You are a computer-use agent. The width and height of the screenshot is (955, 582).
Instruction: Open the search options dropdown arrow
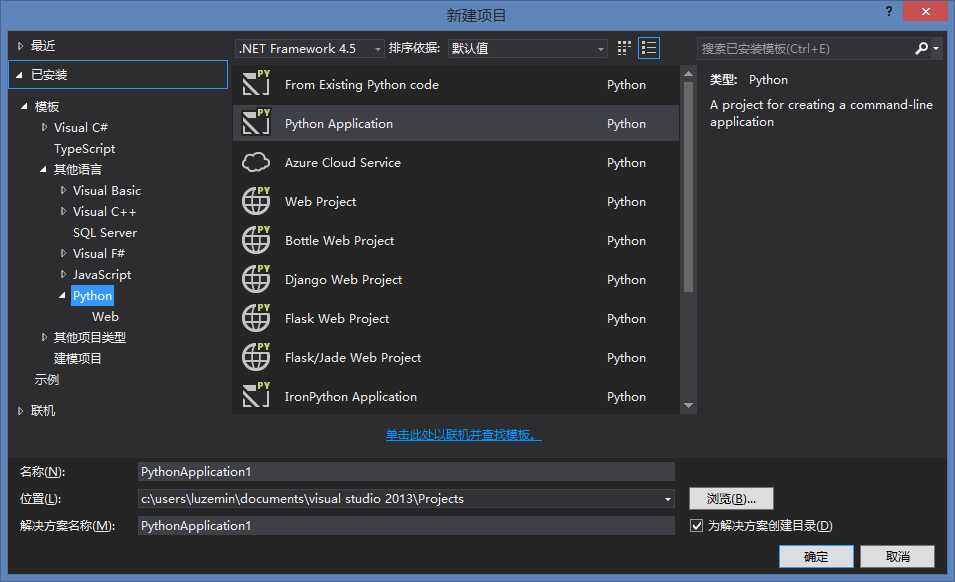tap(936, 48)
